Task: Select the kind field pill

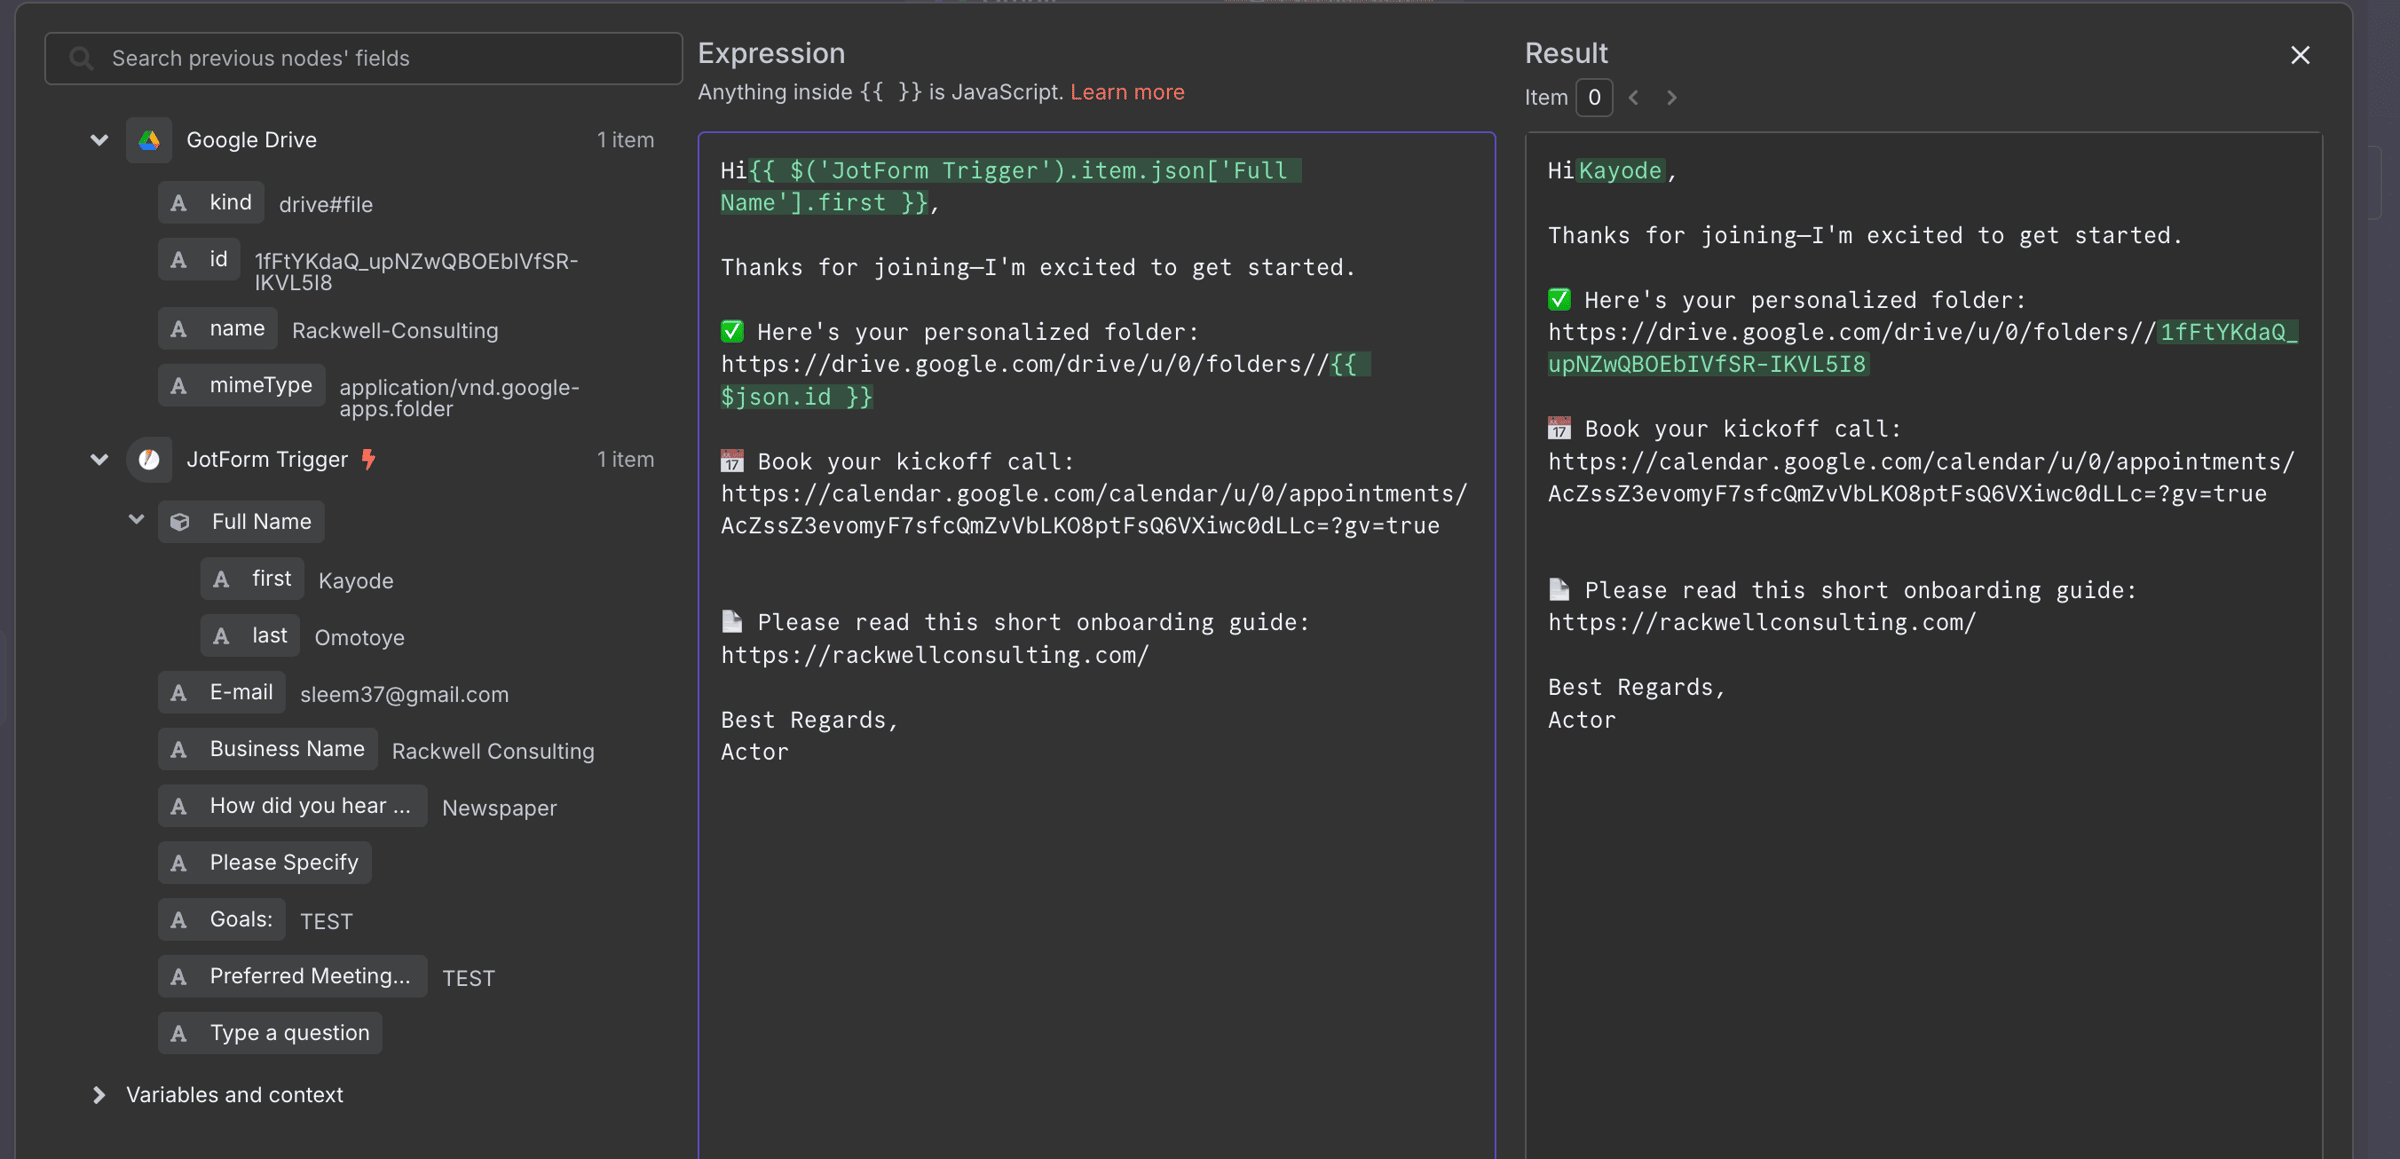Action: click(x=211, y=203)
